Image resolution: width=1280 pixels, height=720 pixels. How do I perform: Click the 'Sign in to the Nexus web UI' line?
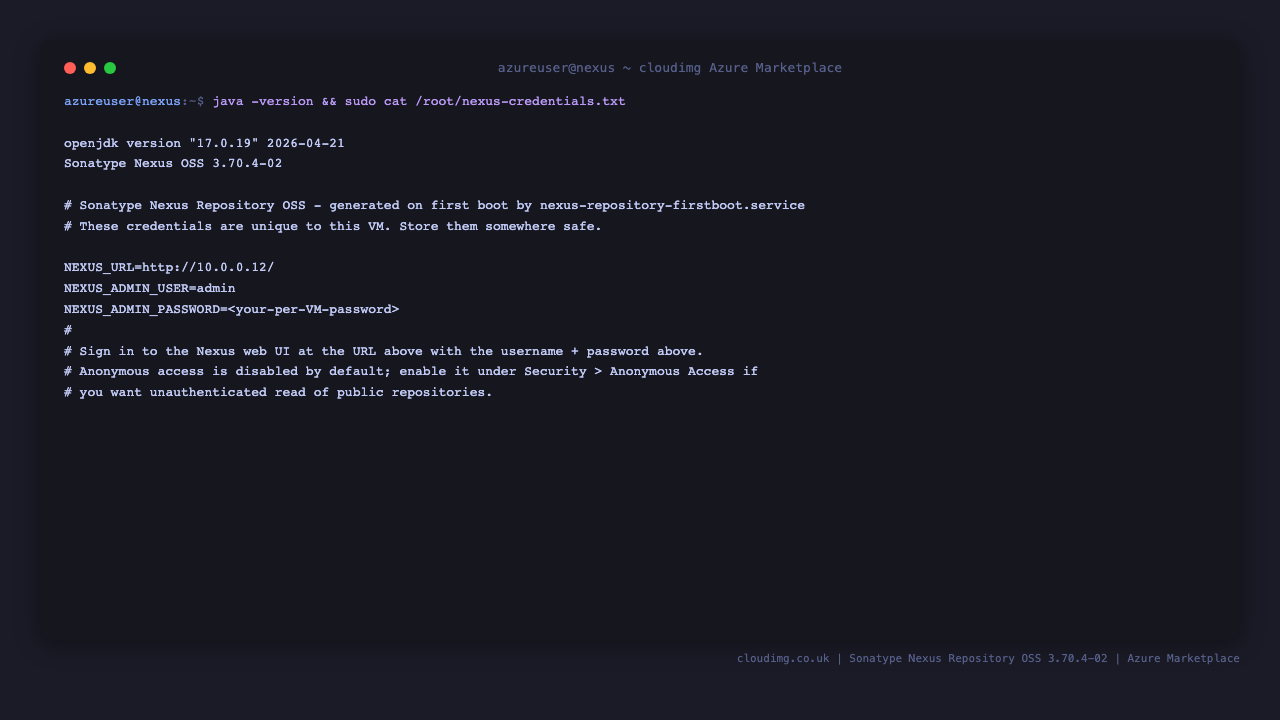click(x=384, y=352)
